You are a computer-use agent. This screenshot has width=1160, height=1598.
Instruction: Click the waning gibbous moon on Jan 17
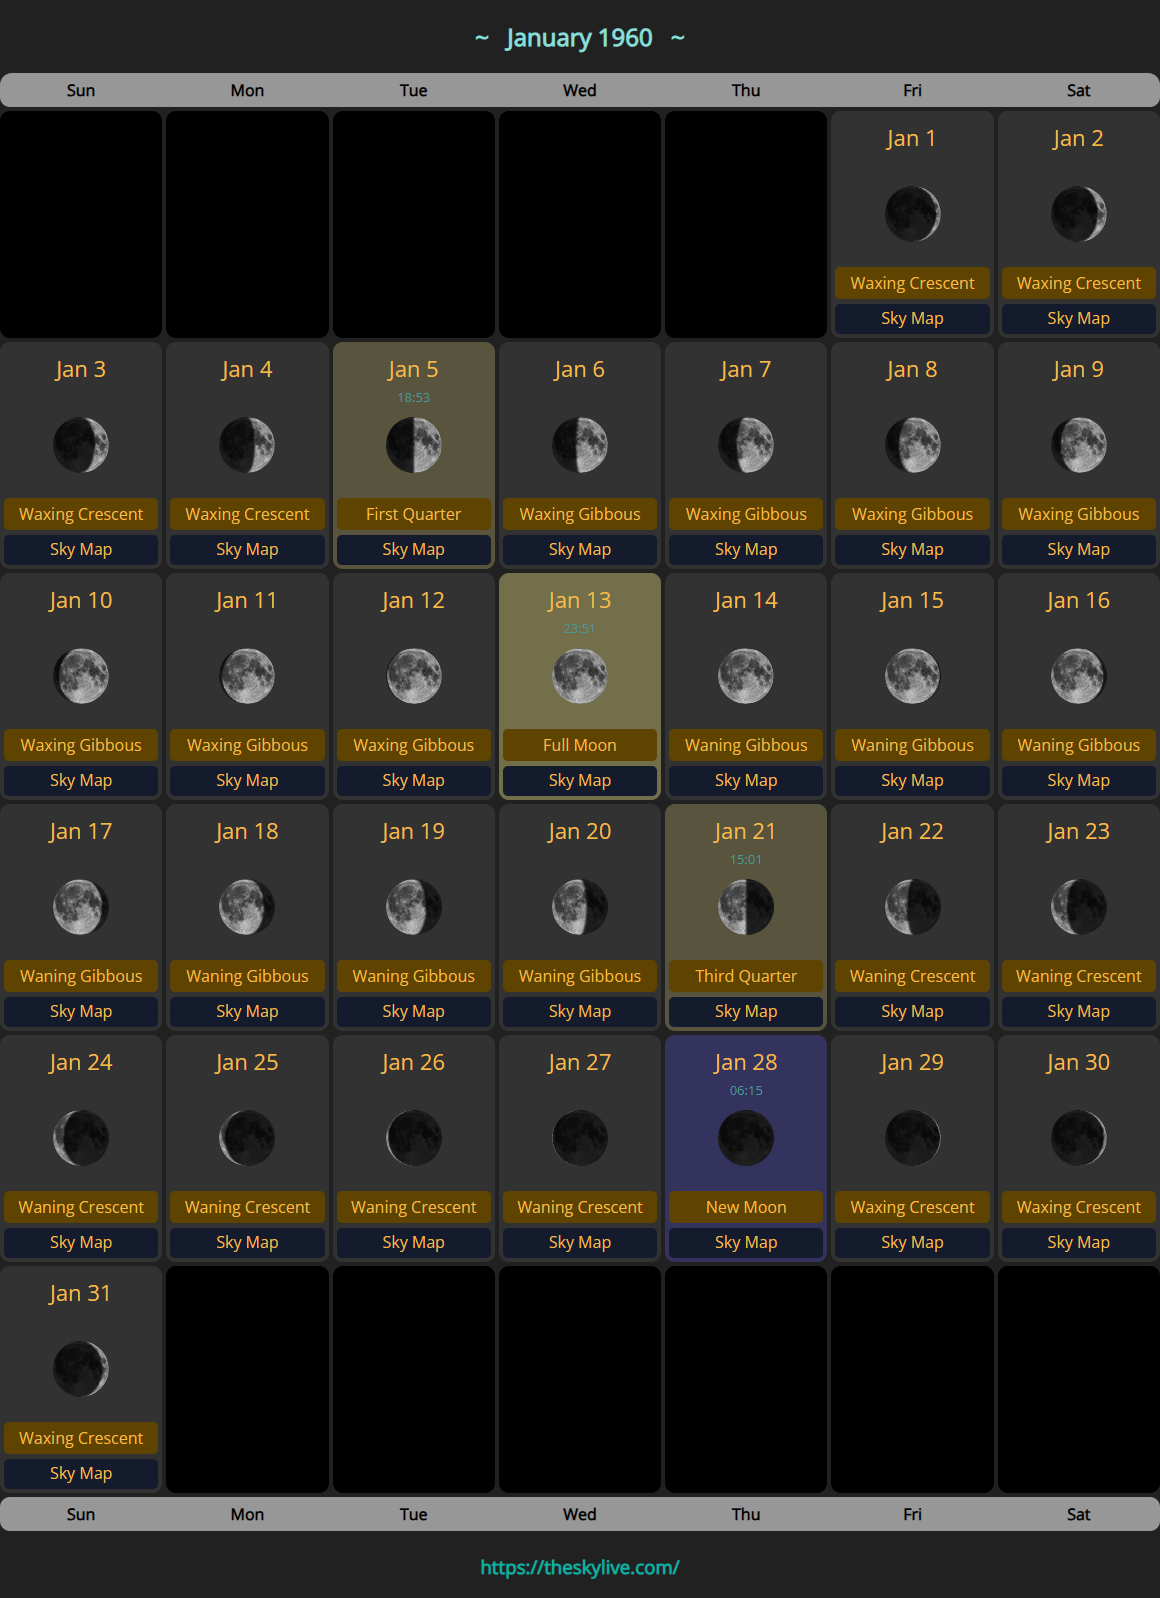[81, 907]
